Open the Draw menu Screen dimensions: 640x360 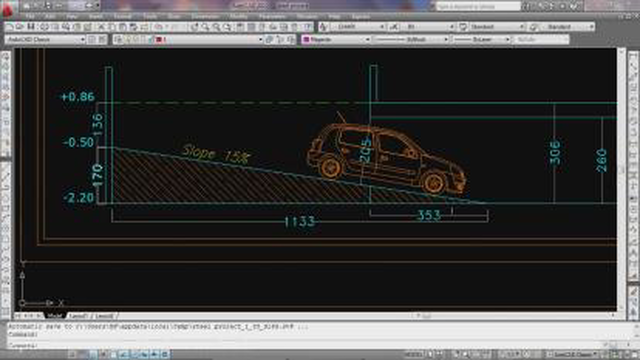coord(174,17)
